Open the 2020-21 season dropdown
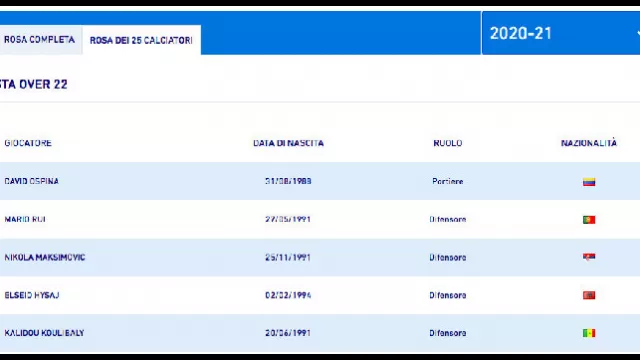The width and height of the screenshot is (640, 360). coord(561,33)
